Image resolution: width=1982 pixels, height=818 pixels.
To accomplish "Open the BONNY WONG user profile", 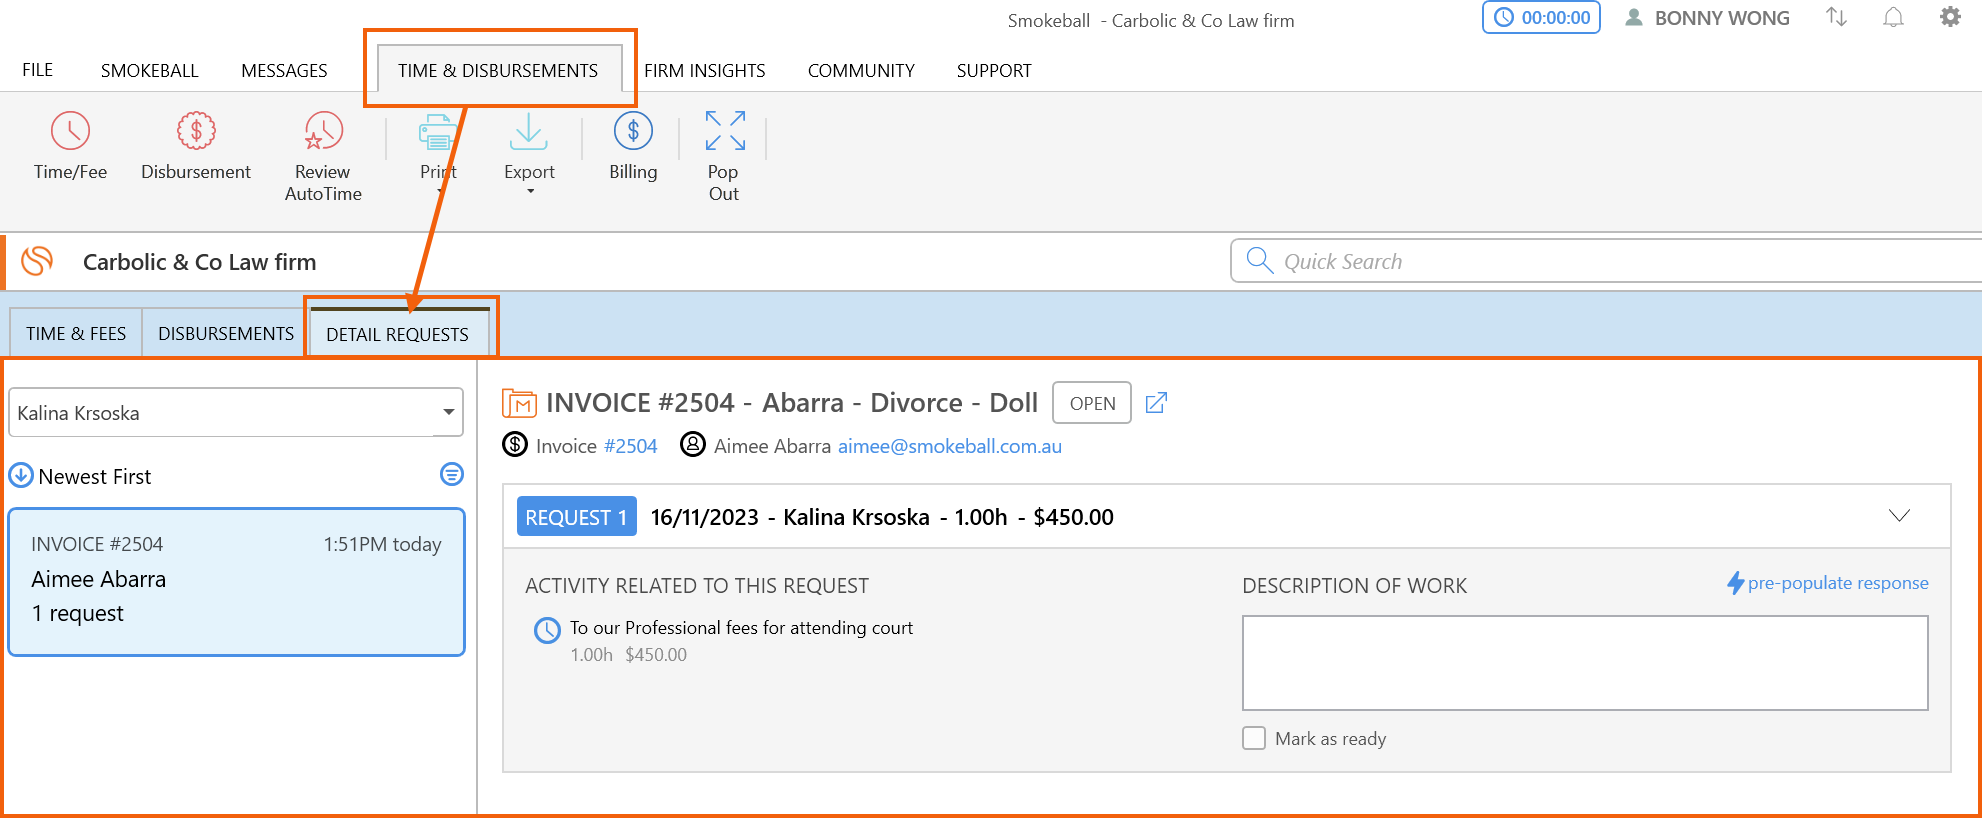I will coord(1707,18).
